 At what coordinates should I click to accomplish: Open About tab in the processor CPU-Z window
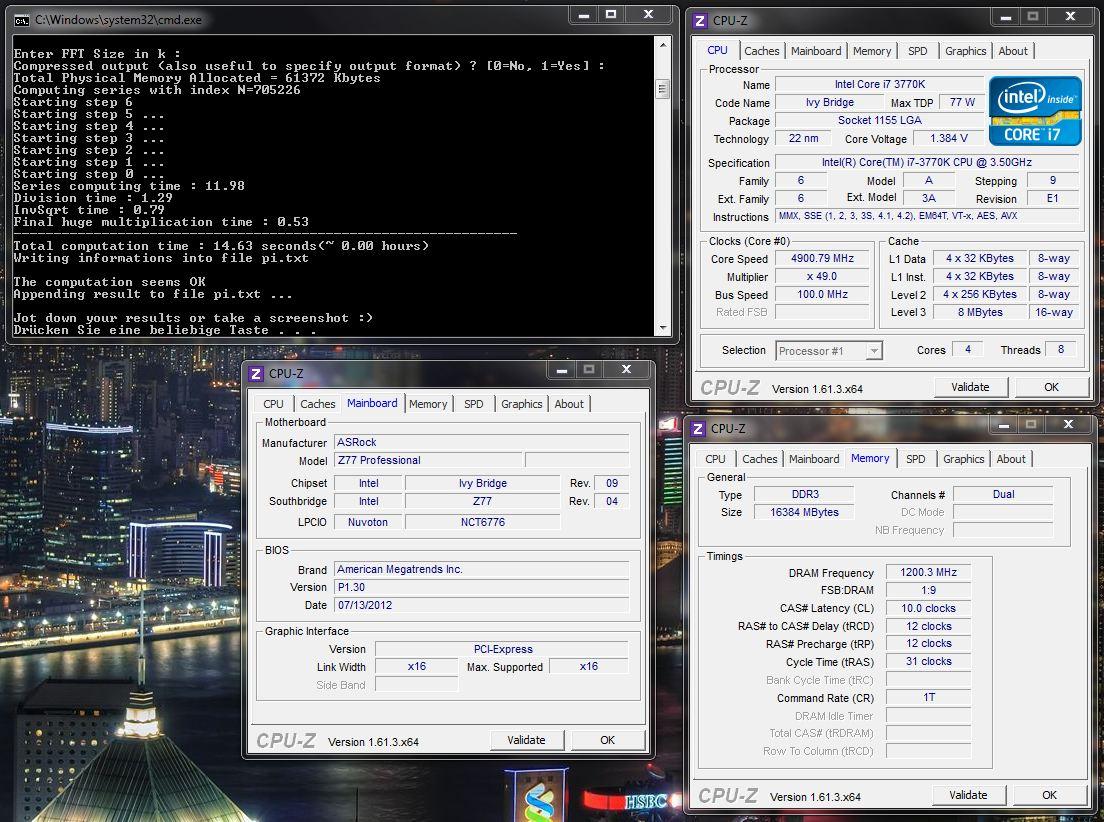1012,51
